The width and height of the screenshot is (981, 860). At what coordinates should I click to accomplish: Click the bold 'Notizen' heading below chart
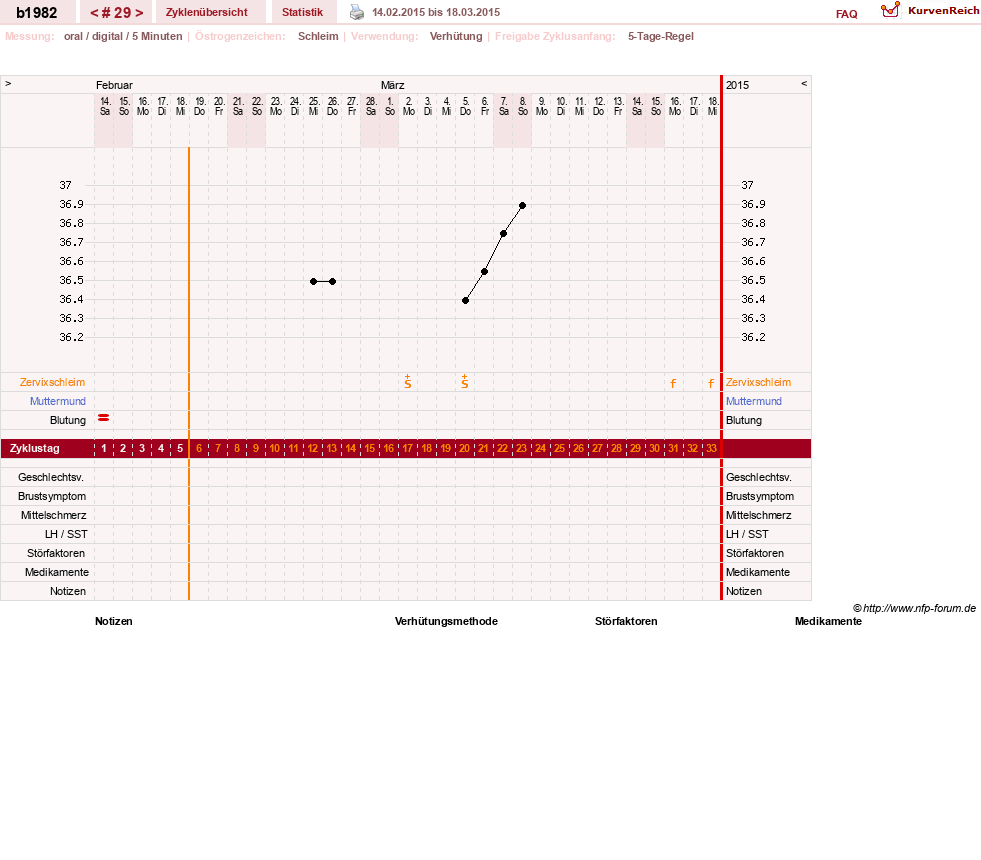tap(114, 621)
